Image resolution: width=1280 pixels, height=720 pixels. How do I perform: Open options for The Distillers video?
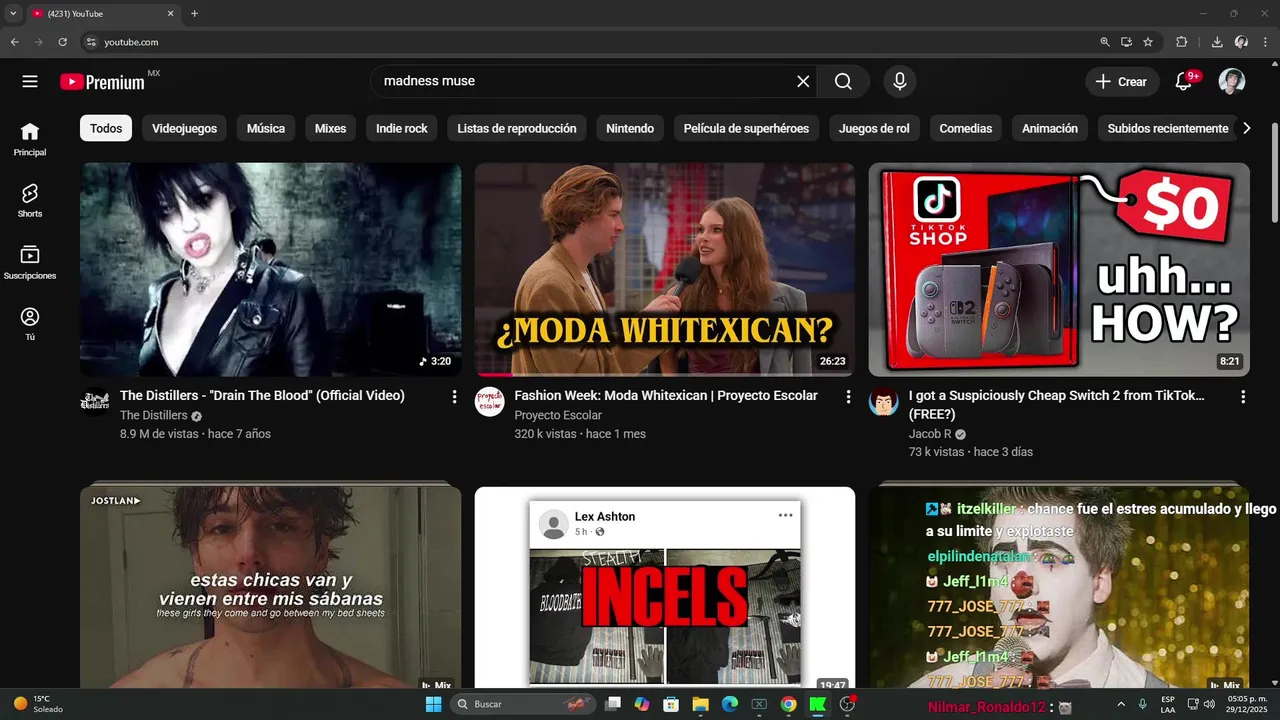click(x=455, y=397)
